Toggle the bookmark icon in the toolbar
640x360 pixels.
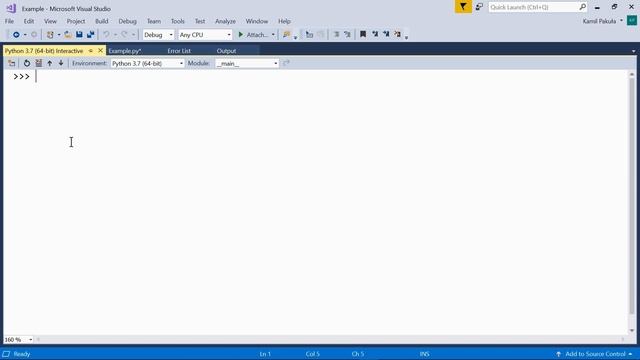[363, 35]
